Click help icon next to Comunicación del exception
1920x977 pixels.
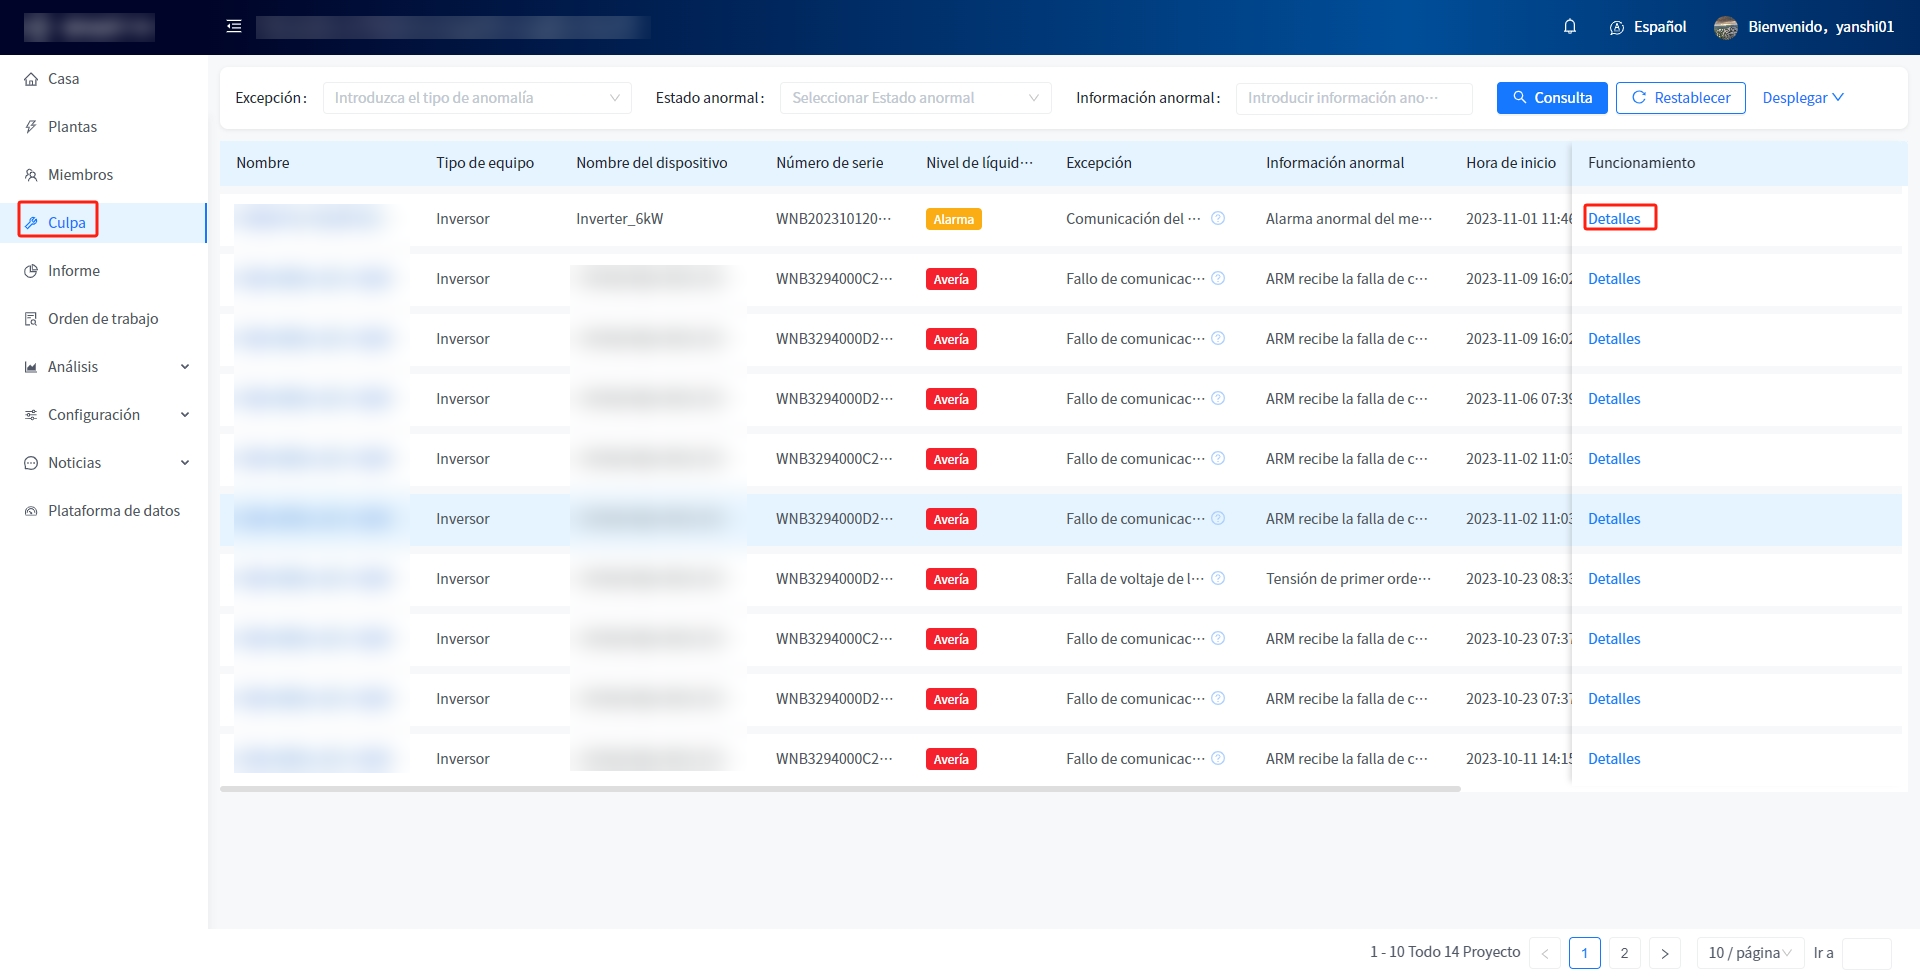(1218, 218)
